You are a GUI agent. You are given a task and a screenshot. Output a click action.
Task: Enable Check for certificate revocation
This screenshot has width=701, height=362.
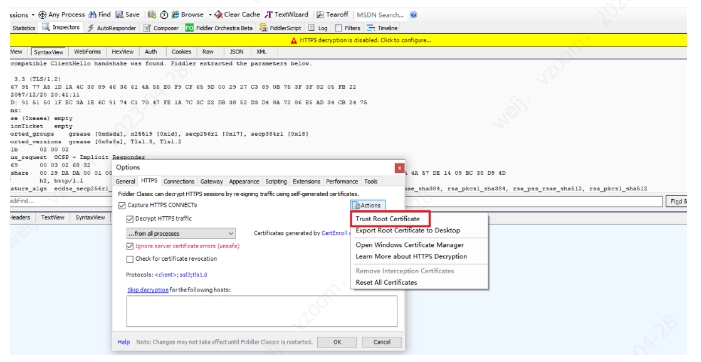(x=130, y=259)
